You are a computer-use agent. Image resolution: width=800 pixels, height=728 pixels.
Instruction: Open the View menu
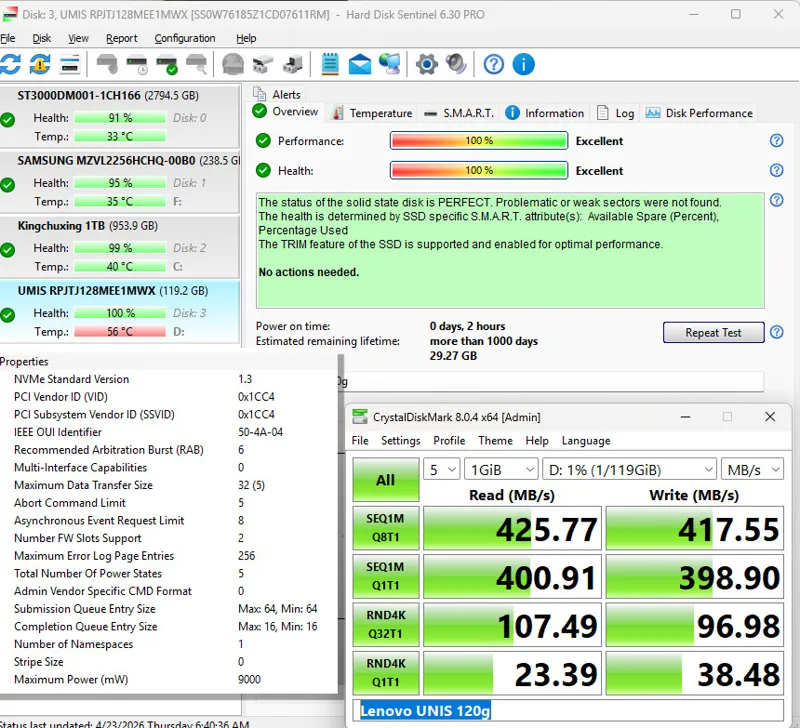click(78, 38)
